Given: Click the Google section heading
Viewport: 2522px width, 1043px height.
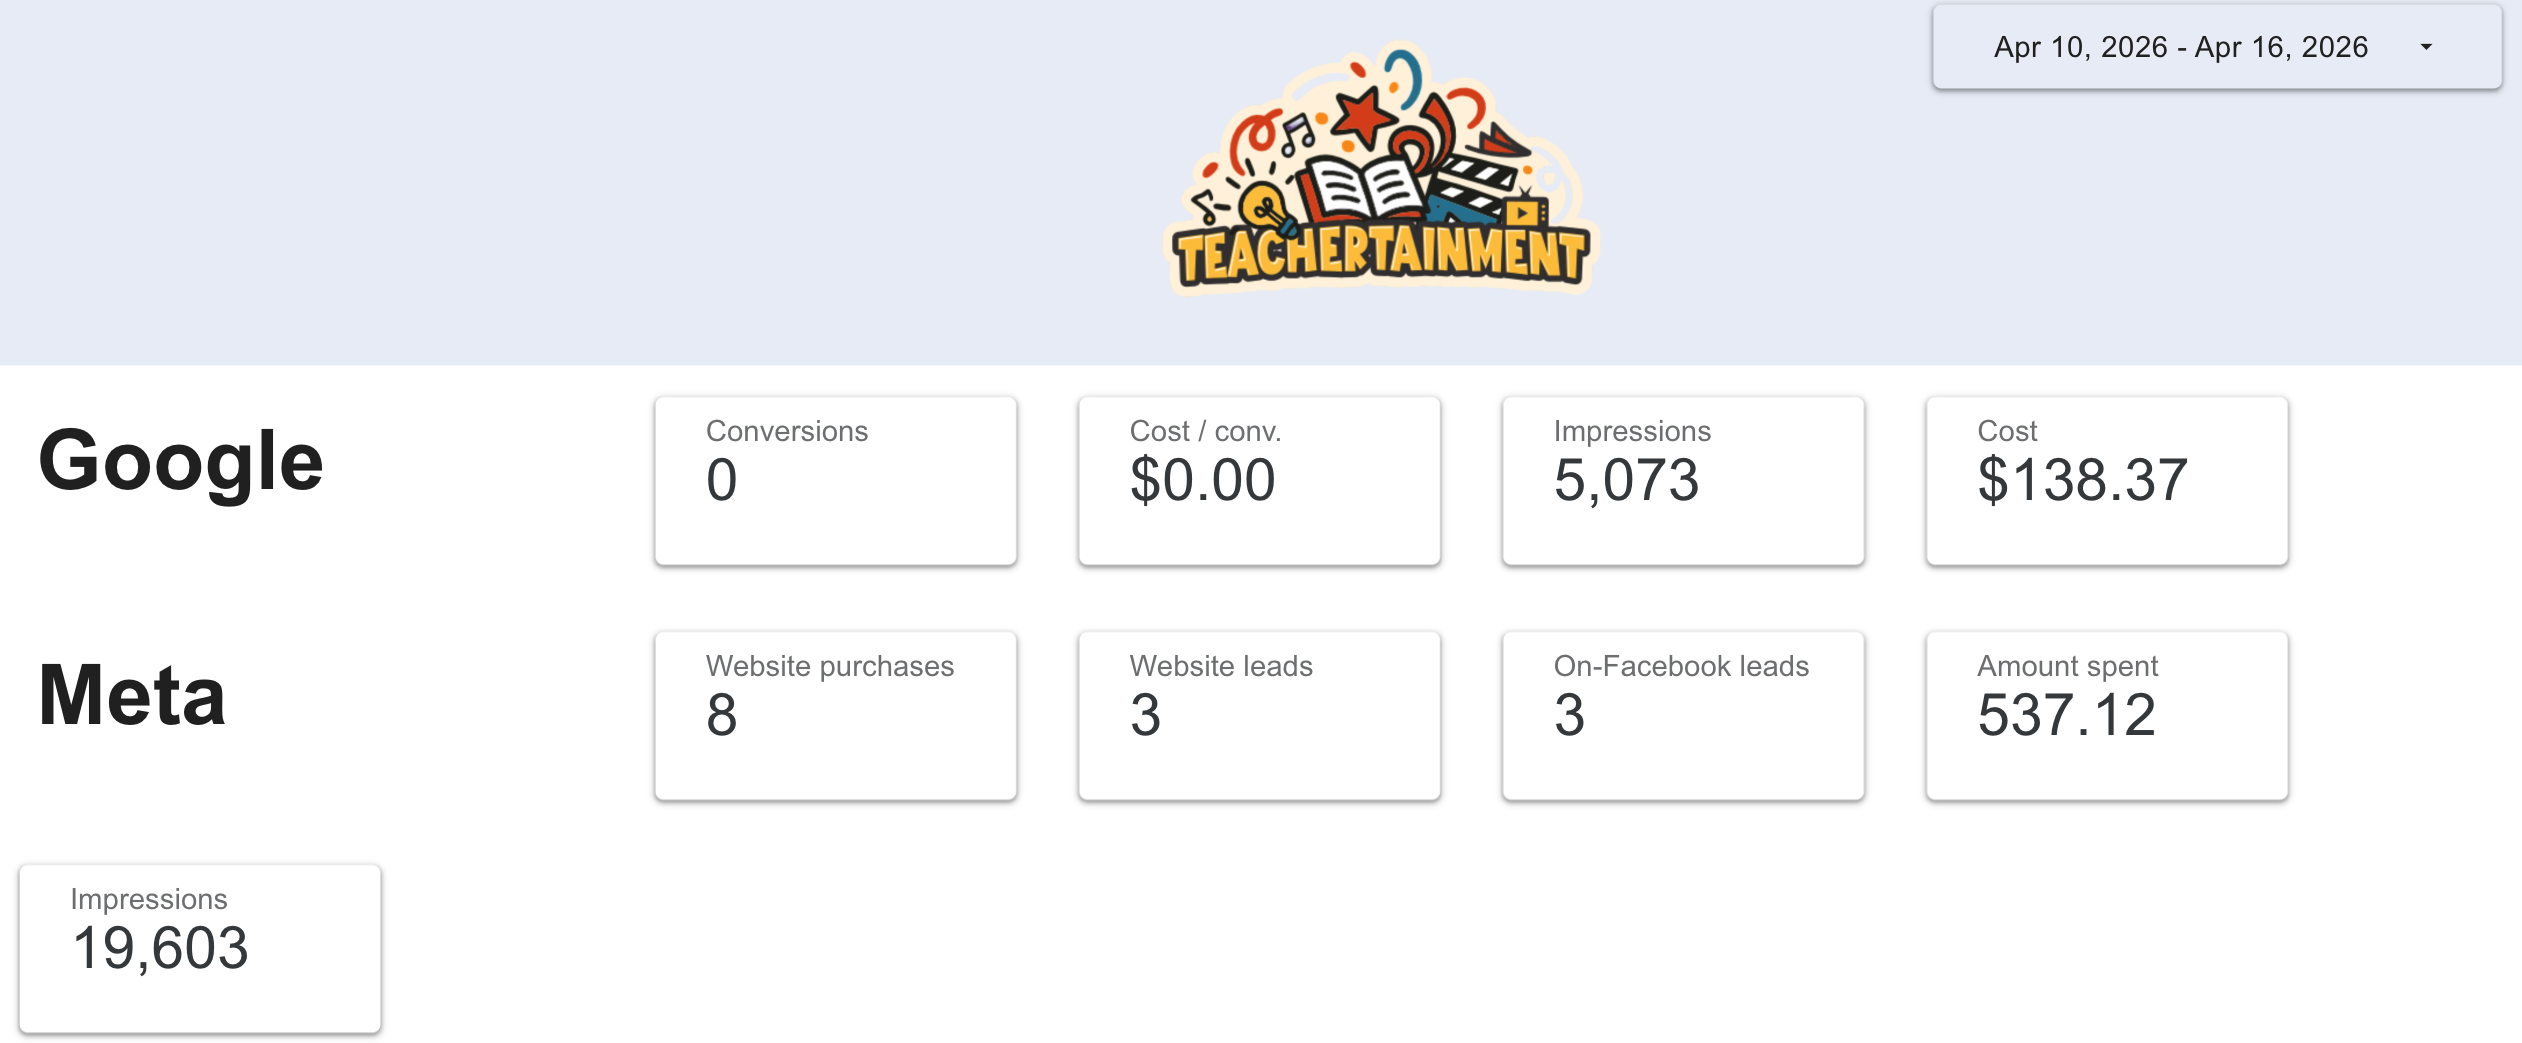Looking at the screenshot, I should (182, 460).
